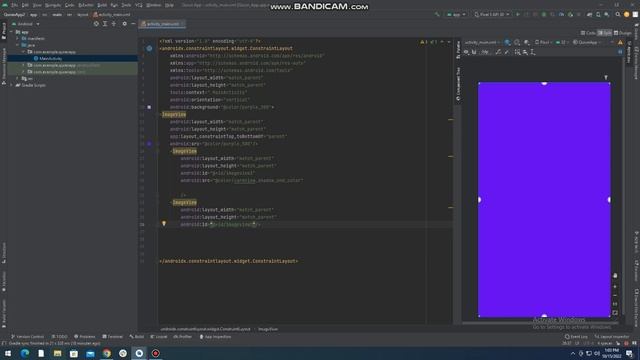The height and width of the screenshot is (360, 640).
Task: Run the app with the green play button
Action: tap(518, 15)
